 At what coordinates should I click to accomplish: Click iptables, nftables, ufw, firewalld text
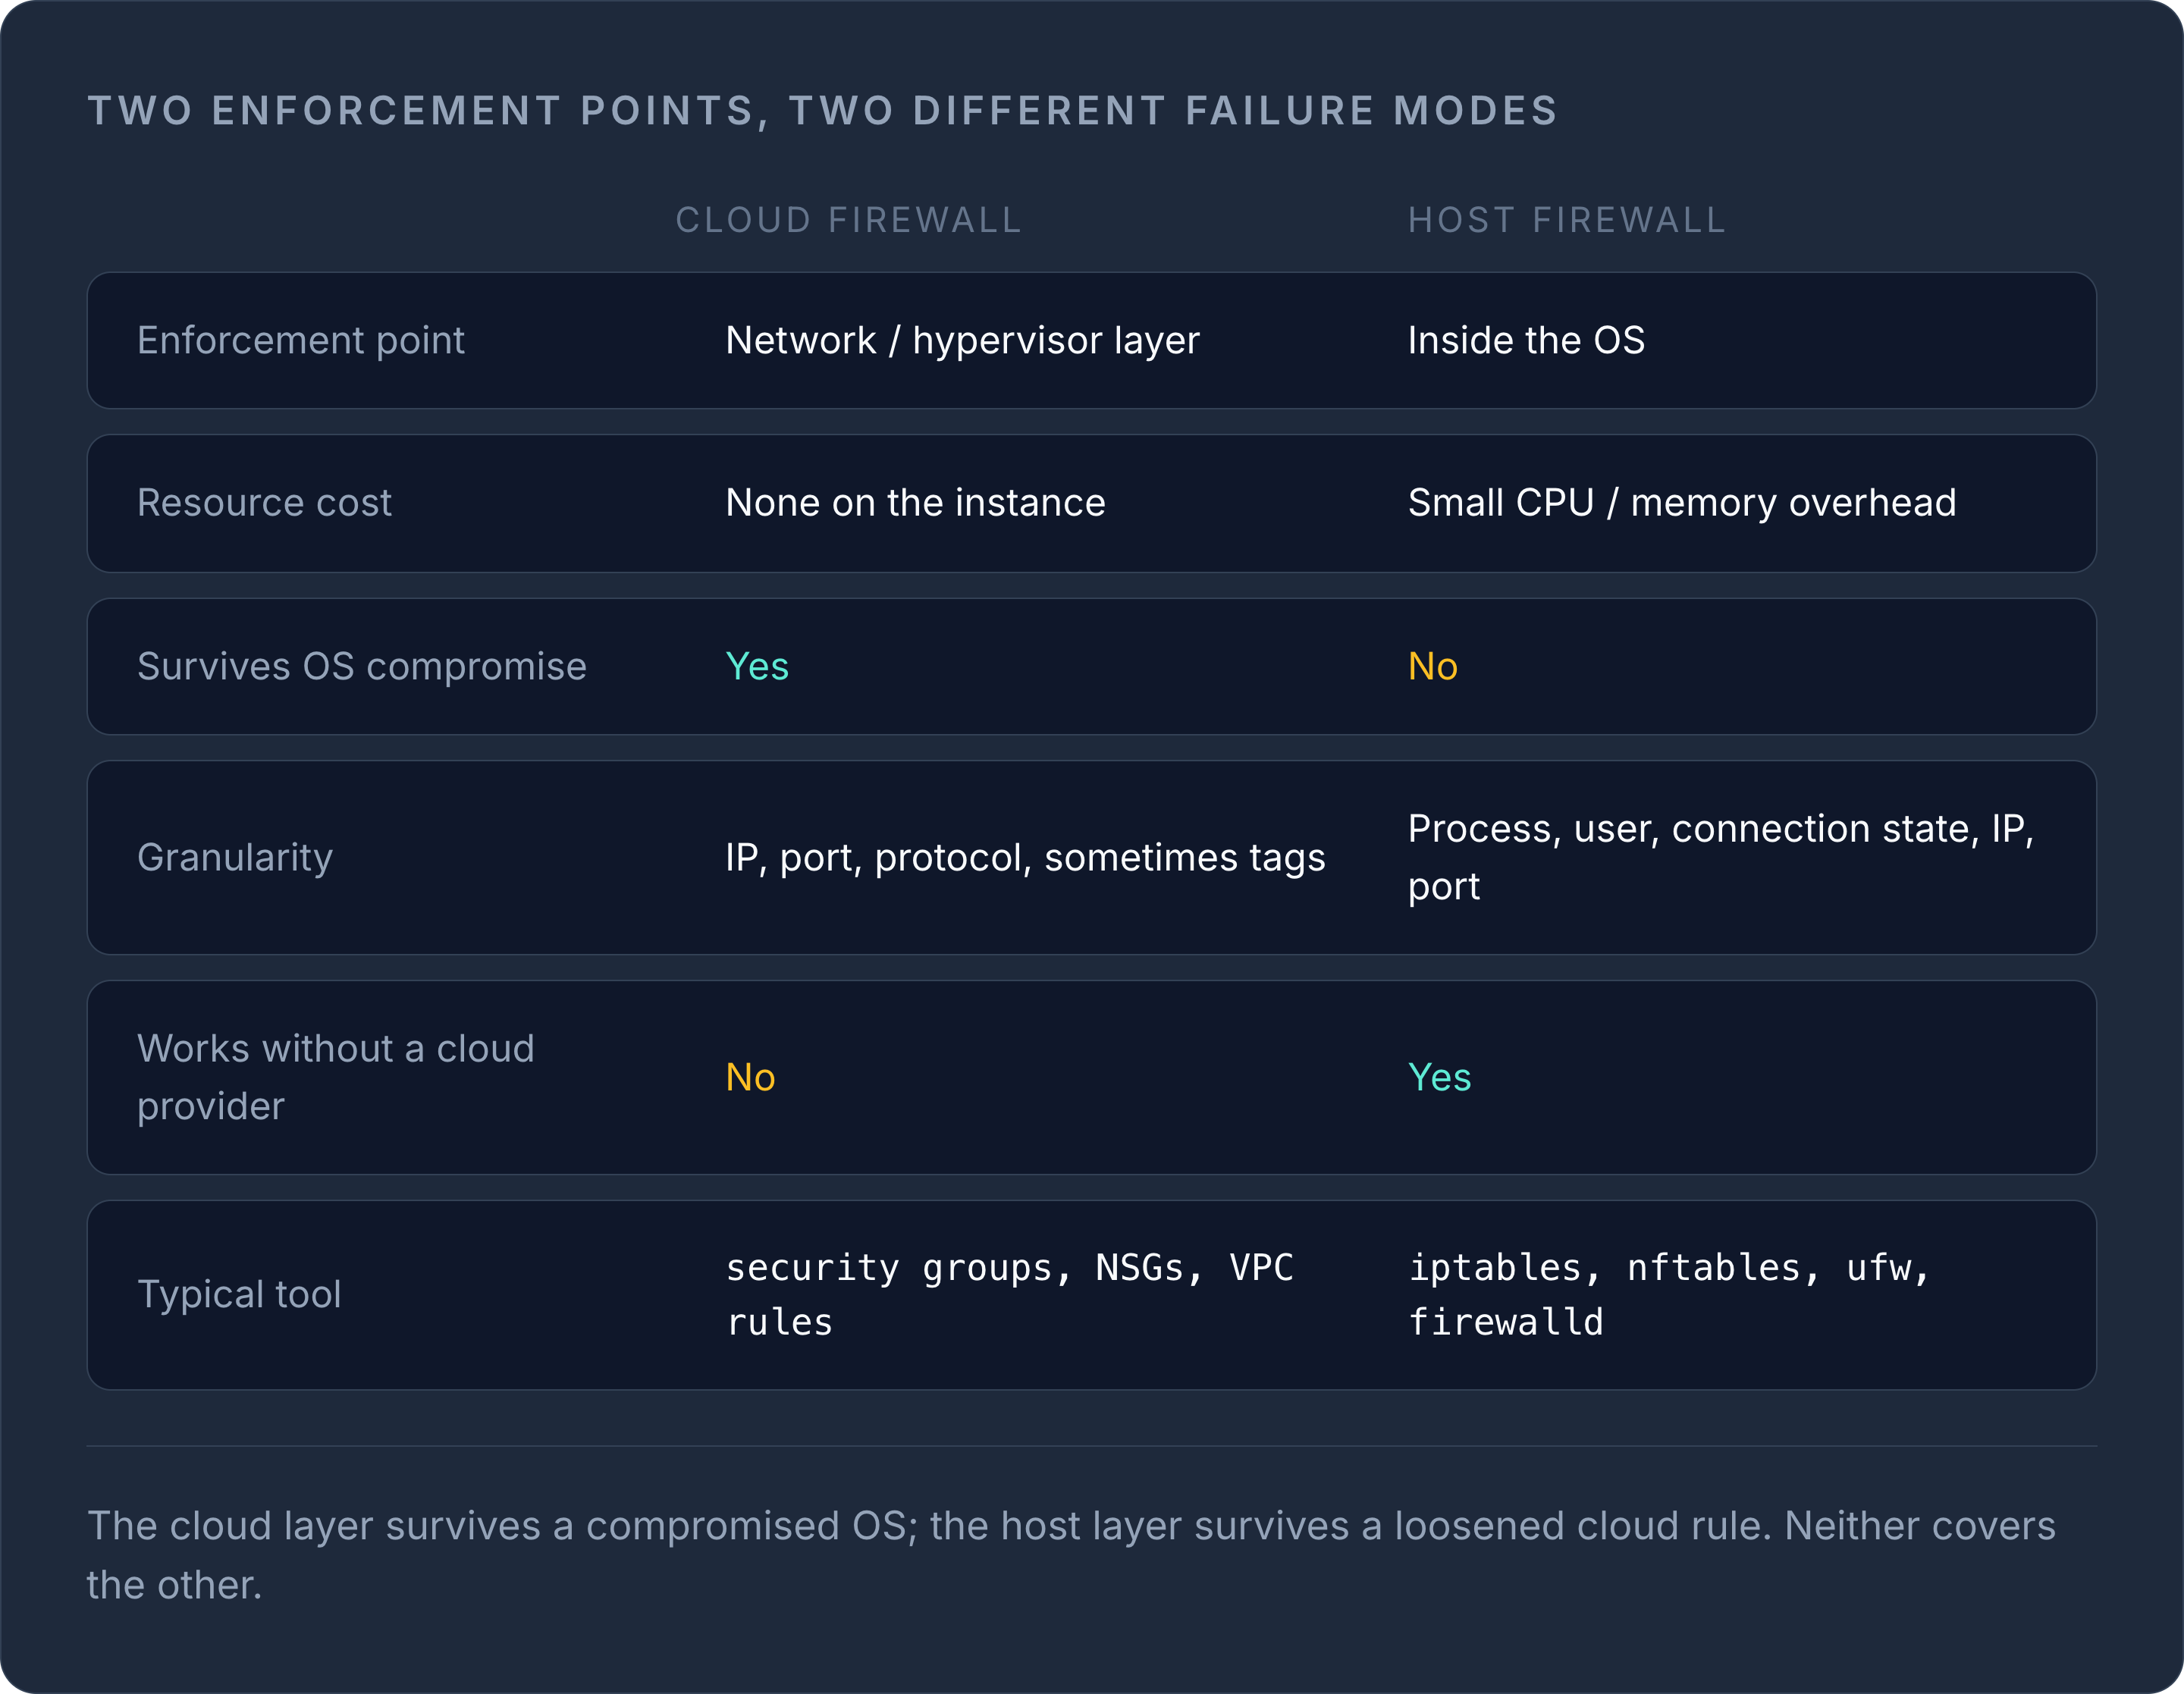click(1669, 1295)
